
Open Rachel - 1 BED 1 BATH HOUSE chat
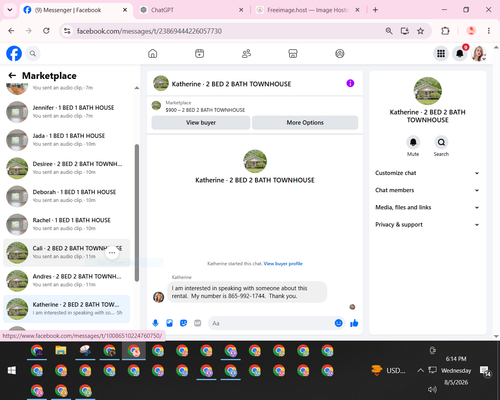(x=67, y=224)
